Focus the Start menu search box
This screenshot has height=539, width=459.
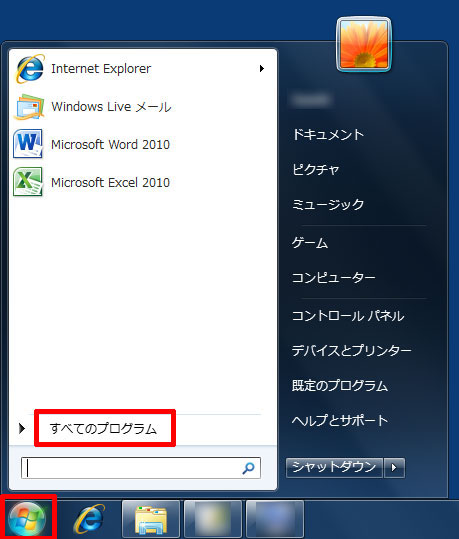(141, 468)
